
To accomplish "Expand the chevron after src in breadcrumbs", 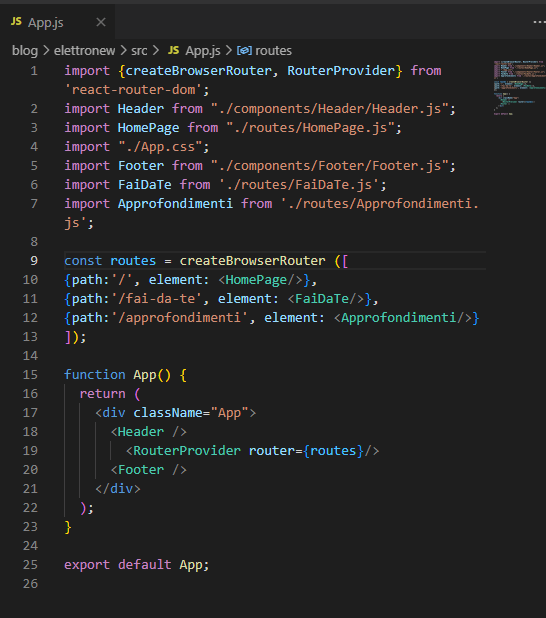I will (x=156, y=50).
